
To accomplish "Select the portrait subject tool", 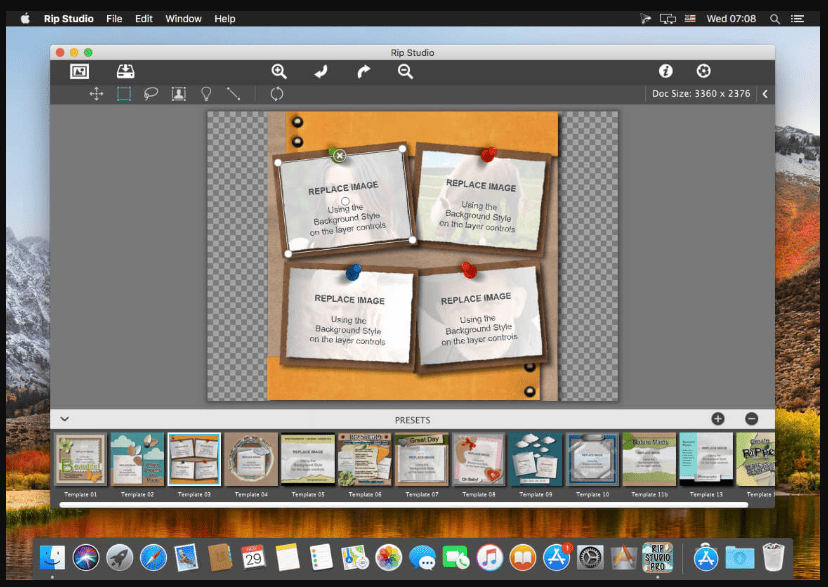I will (178, 94).
